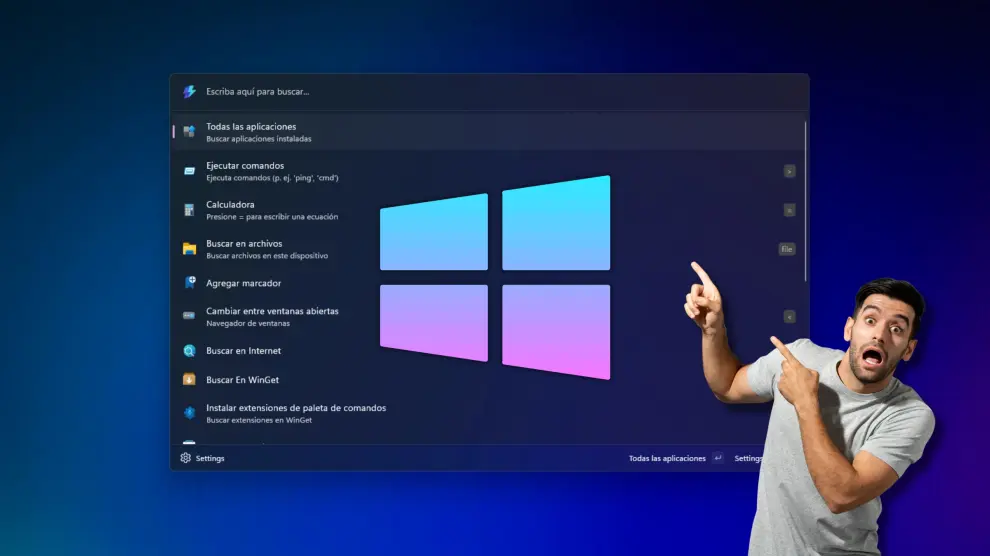Click the Ejecutar comandos terminal icon
Viewport: 990px width, 556px height.
(x=189, y=171)
